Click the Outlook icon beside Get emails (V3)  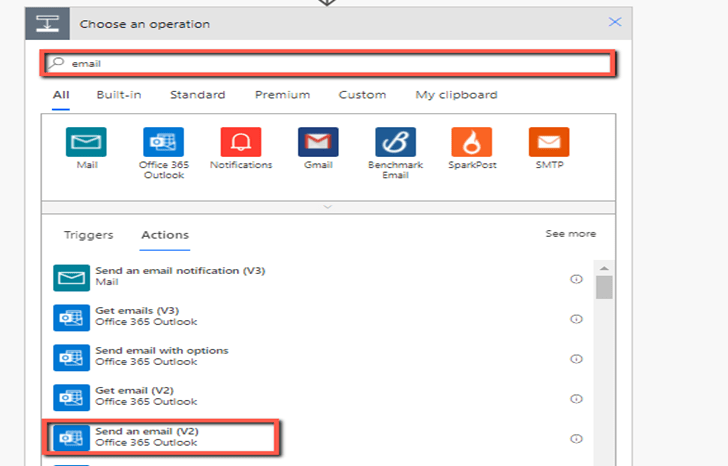coord(72,318)
